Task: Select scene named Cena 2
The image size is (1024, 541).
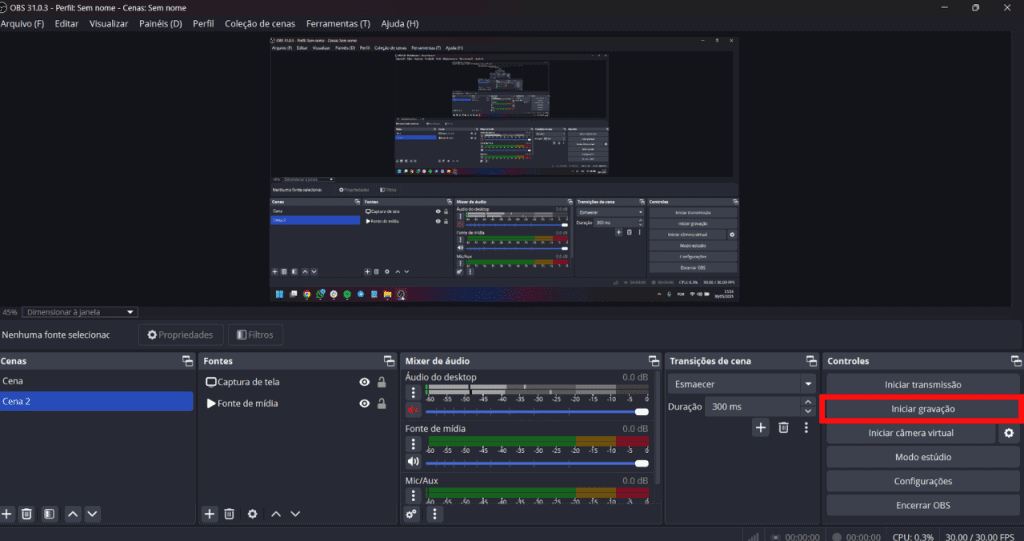Action: point(97,401)
